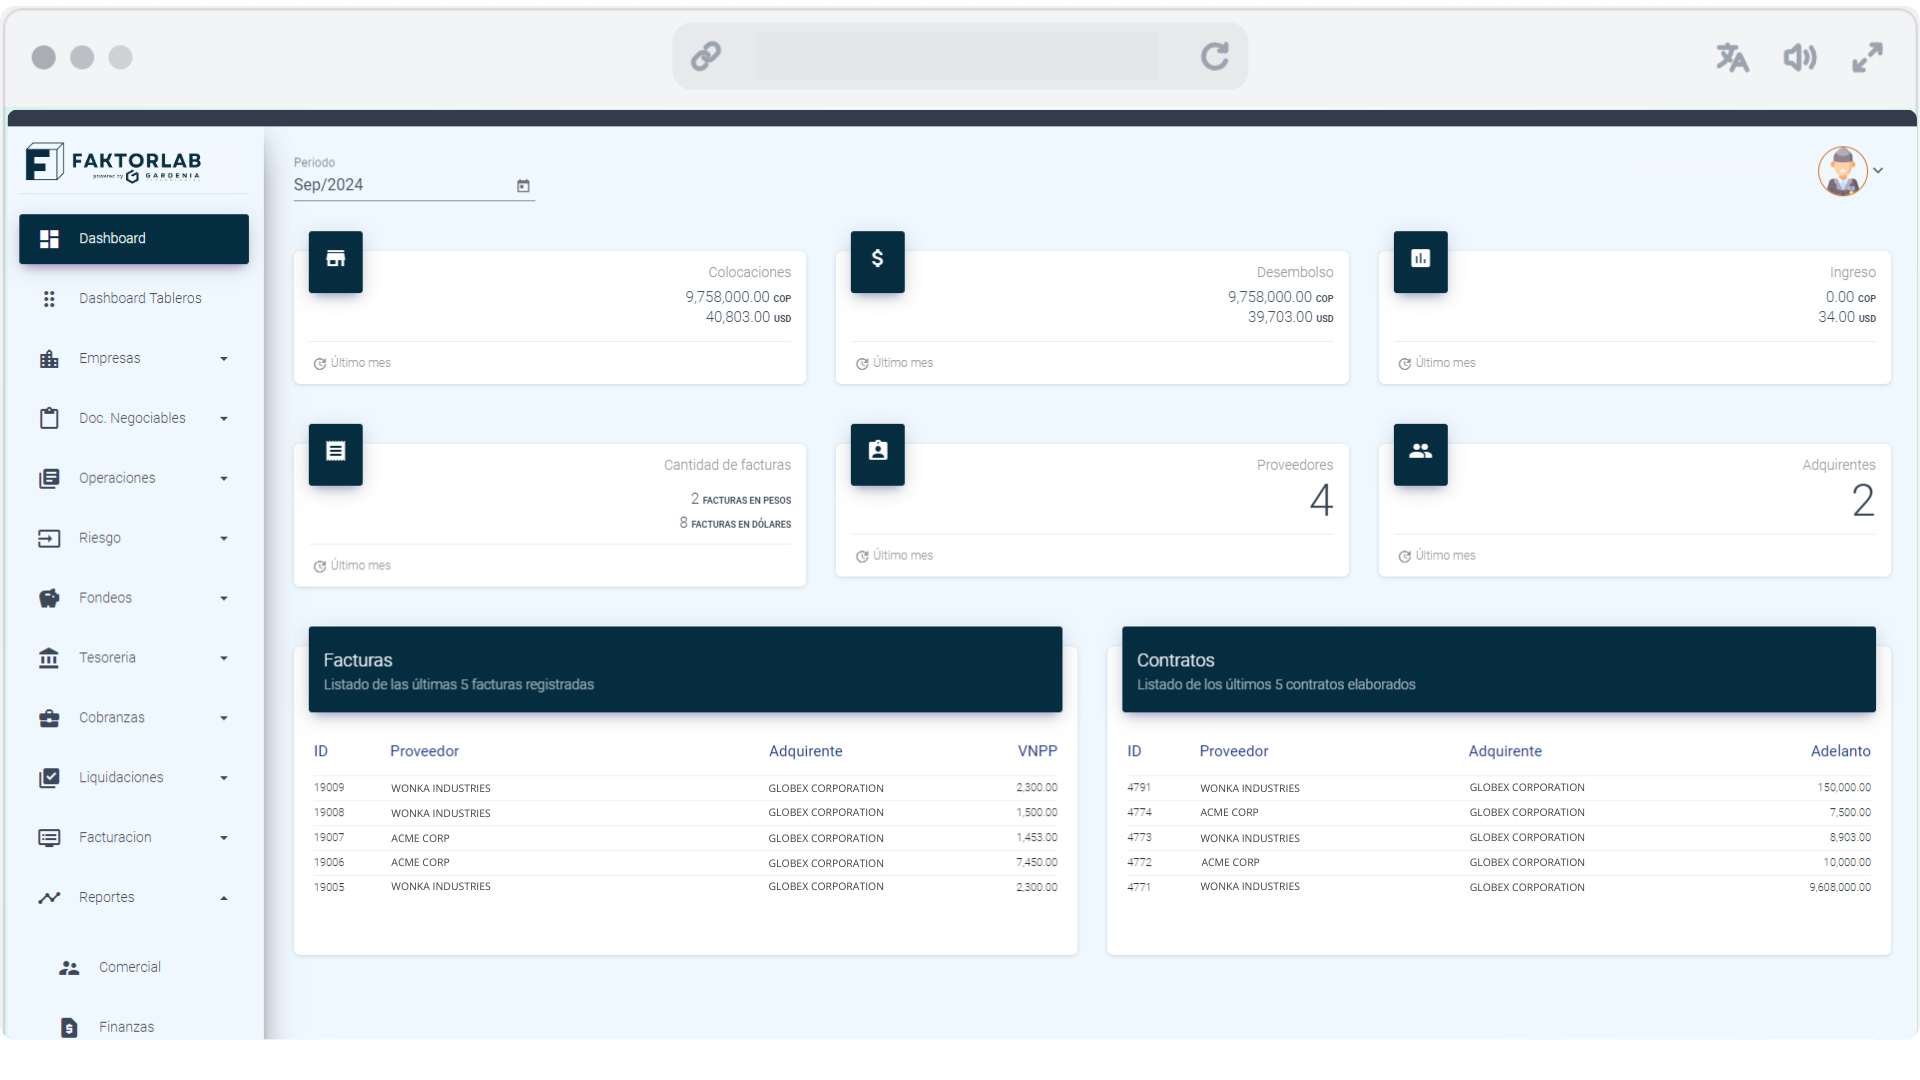Click the Ingreso chart icon
The width and height of the screenshot is (1920, 1080).
[1420, 261]
